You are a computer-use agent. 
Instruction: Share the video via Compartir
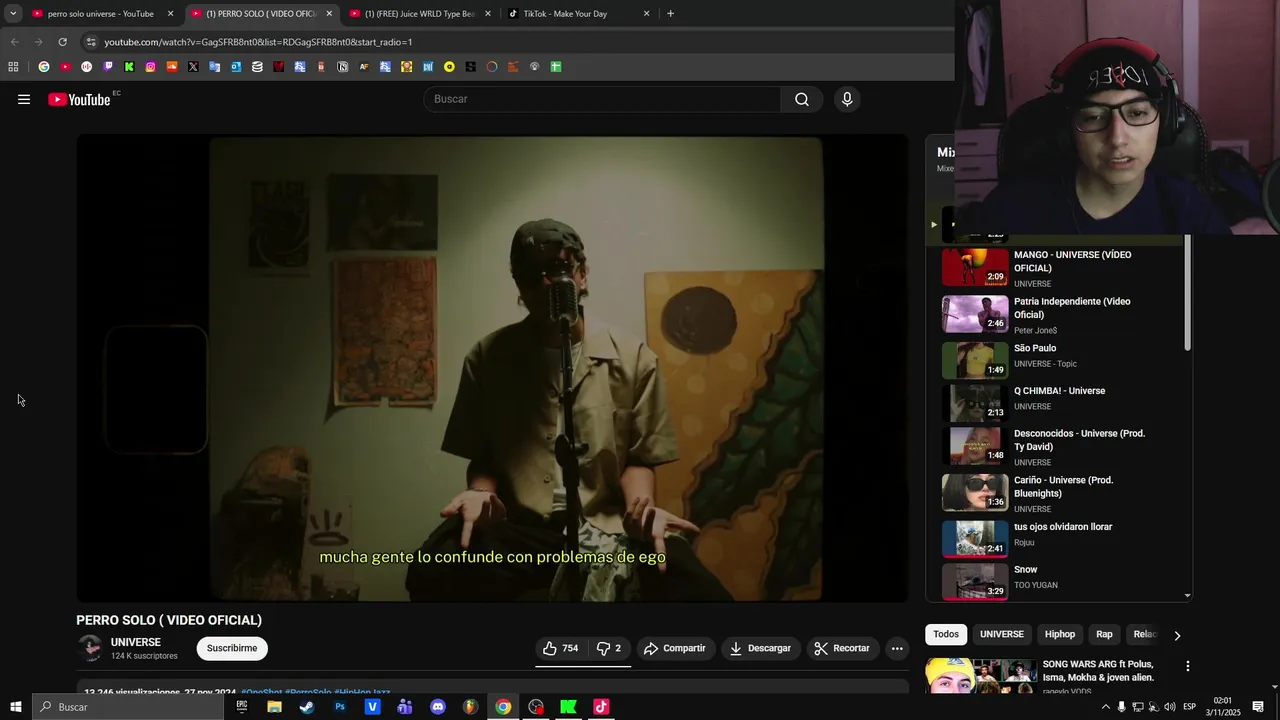tap(675, 648)
